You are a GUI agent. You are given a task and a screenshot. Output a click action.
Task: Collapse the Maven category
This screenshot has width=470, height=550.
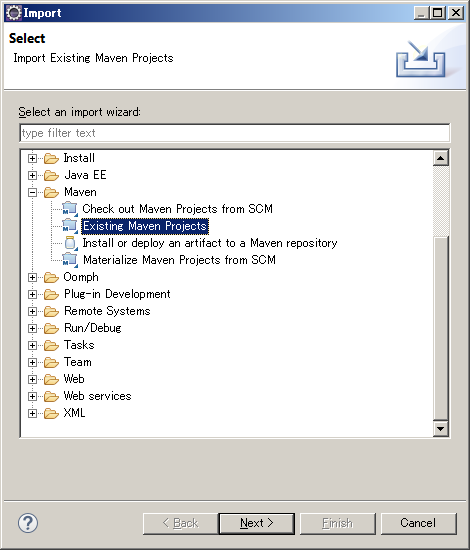pyautogui.click(x=32, y=193)
